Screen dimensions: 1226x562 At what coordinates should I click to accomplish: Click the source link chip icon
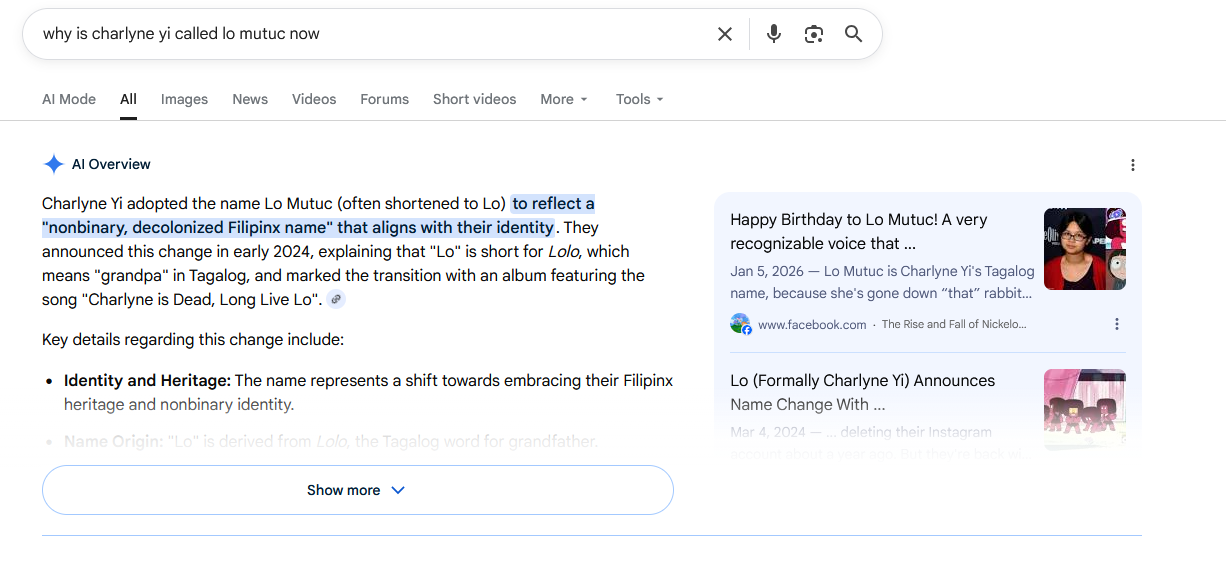tap(336, 299)
